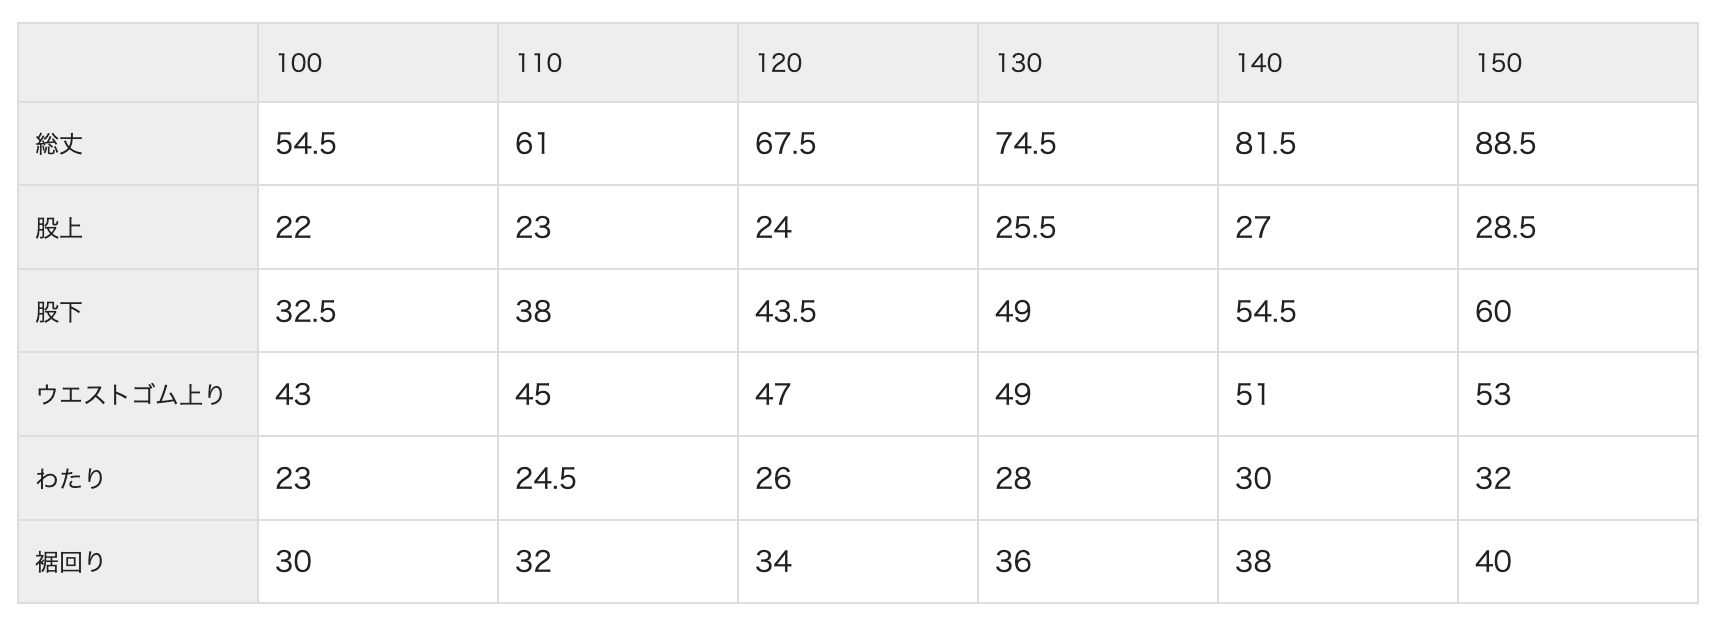Click the 88.5 value in 総丈 row
Viewport: 1726px width, 626px height.
[1506, 144]
